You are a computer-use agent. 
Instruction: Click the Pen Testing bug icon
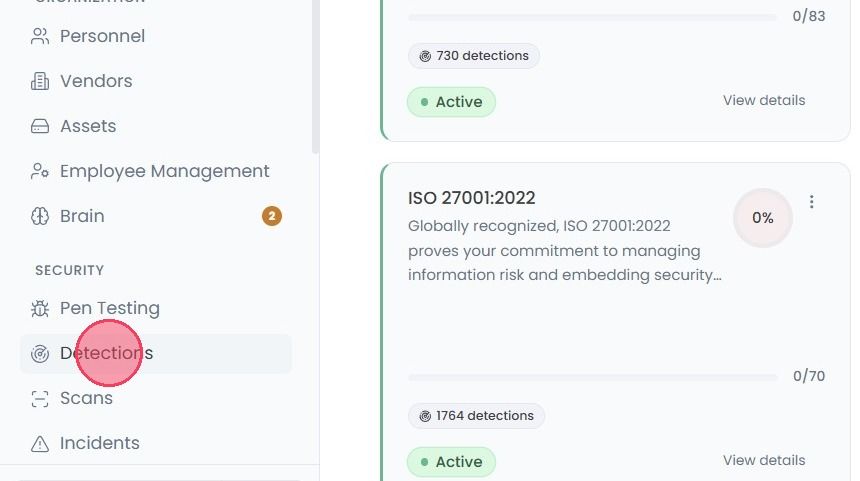[39, 308]
